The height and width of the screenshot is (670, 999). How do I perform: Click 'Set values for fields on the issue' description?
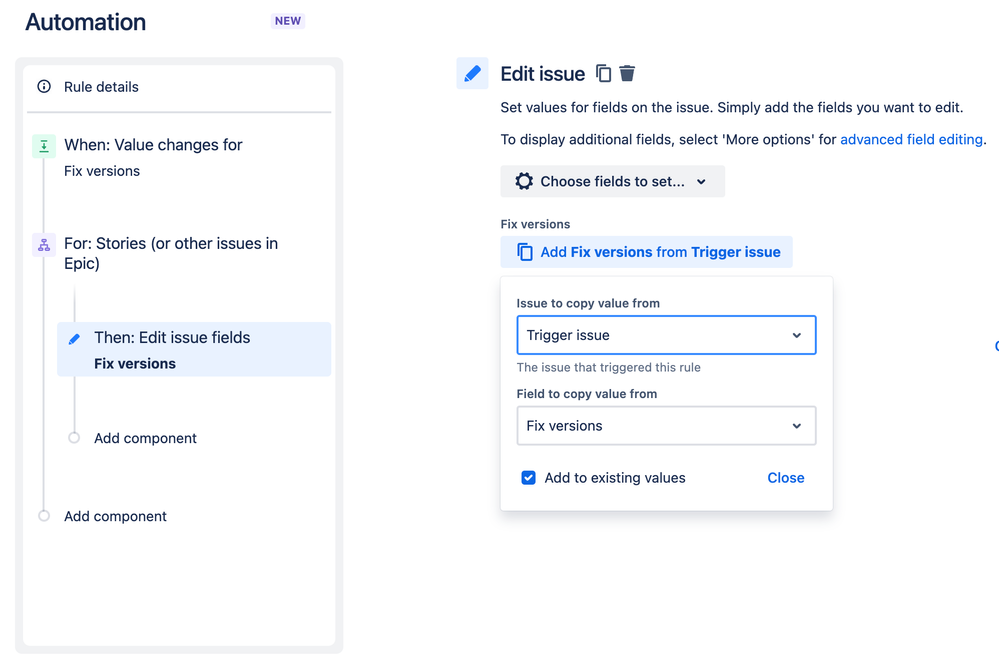tap(731, 108)
